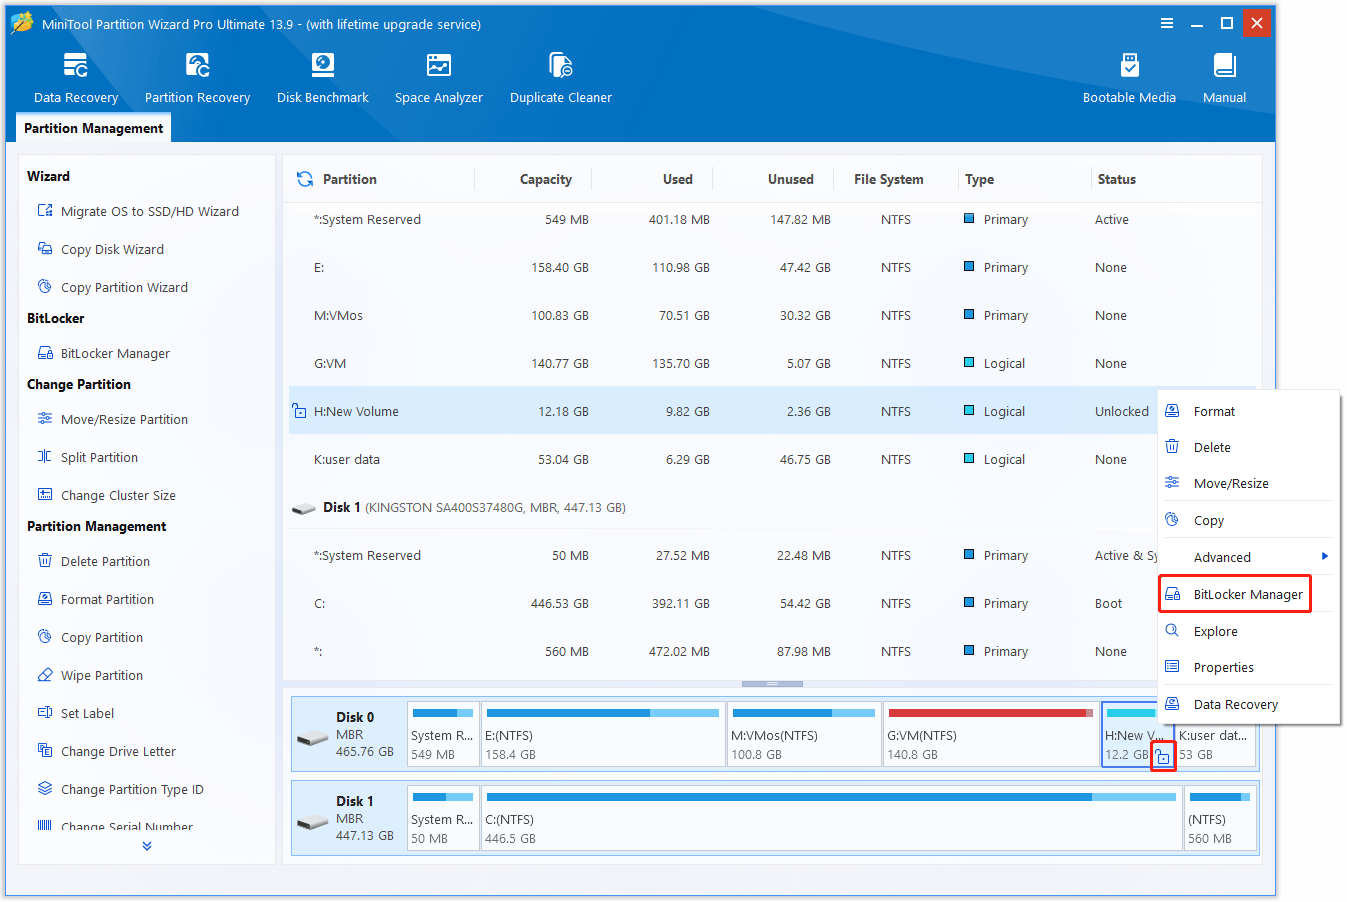Click the refresh icon beside the Partition header
This screenshot has width=1347, height=902.
click(x=305, y=179)
